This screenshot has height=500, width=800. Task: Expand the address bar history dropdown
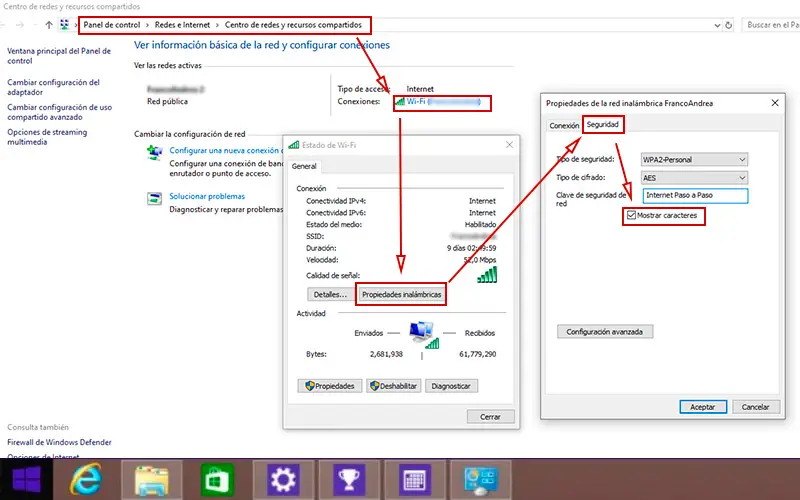[x=717, y=25]
